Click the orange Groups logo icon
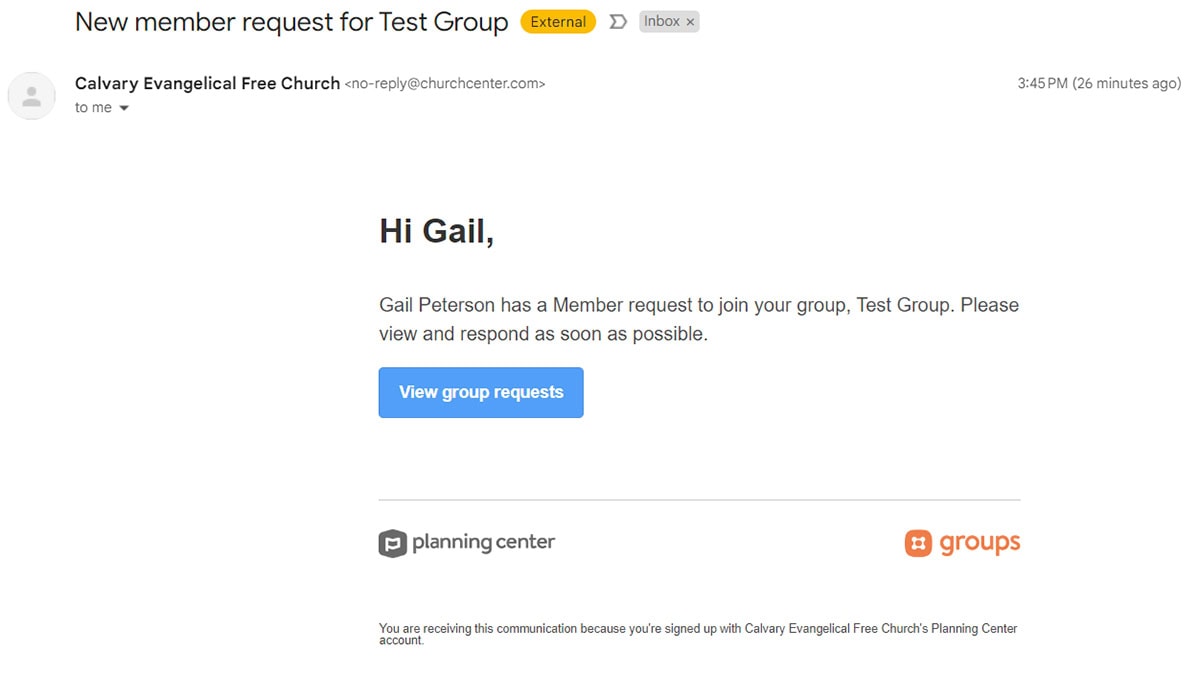Viewport: 1200px width, 675px height. point(918,543)
